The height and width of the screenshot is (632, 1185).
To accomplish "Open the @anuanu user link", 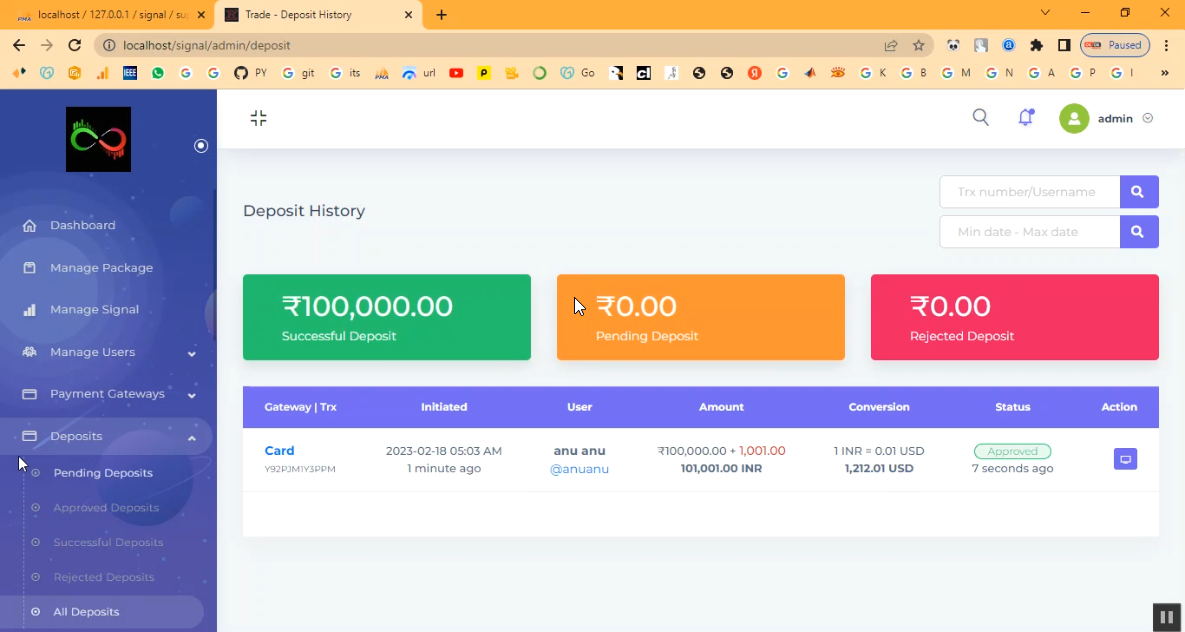I will [x=579, y=469].
